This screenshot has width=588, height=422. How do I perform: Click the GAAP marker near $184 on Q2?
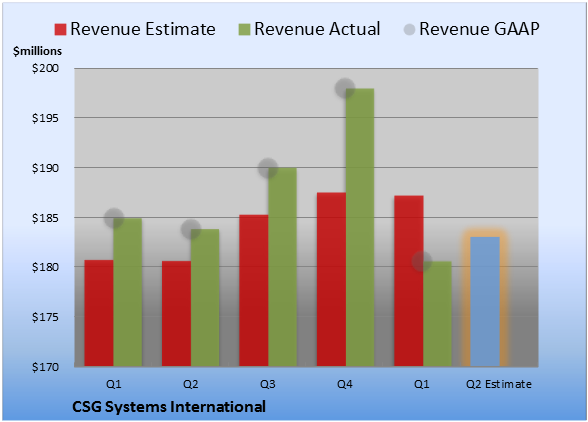pos(191,229)
